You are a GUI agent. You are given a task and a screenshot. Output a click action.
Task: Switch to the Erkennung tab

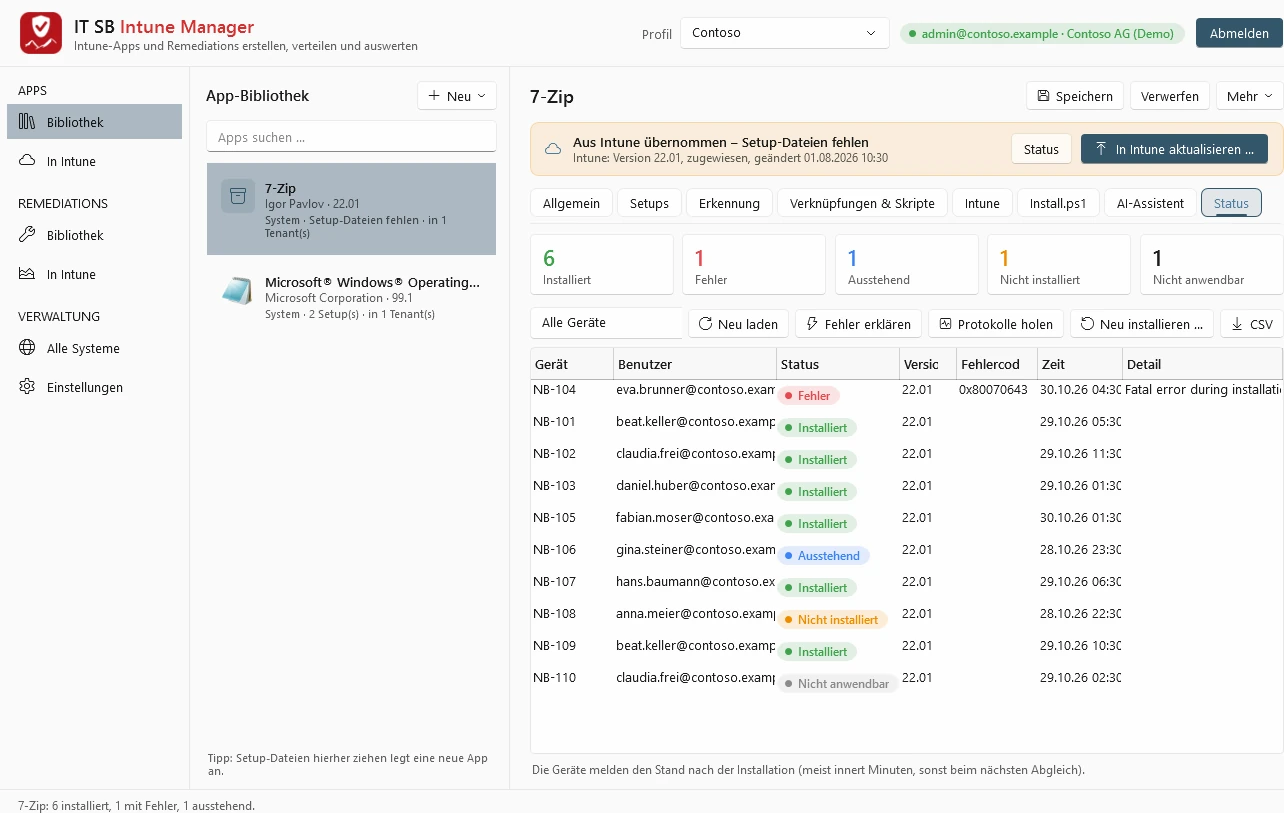coord(729,203)
